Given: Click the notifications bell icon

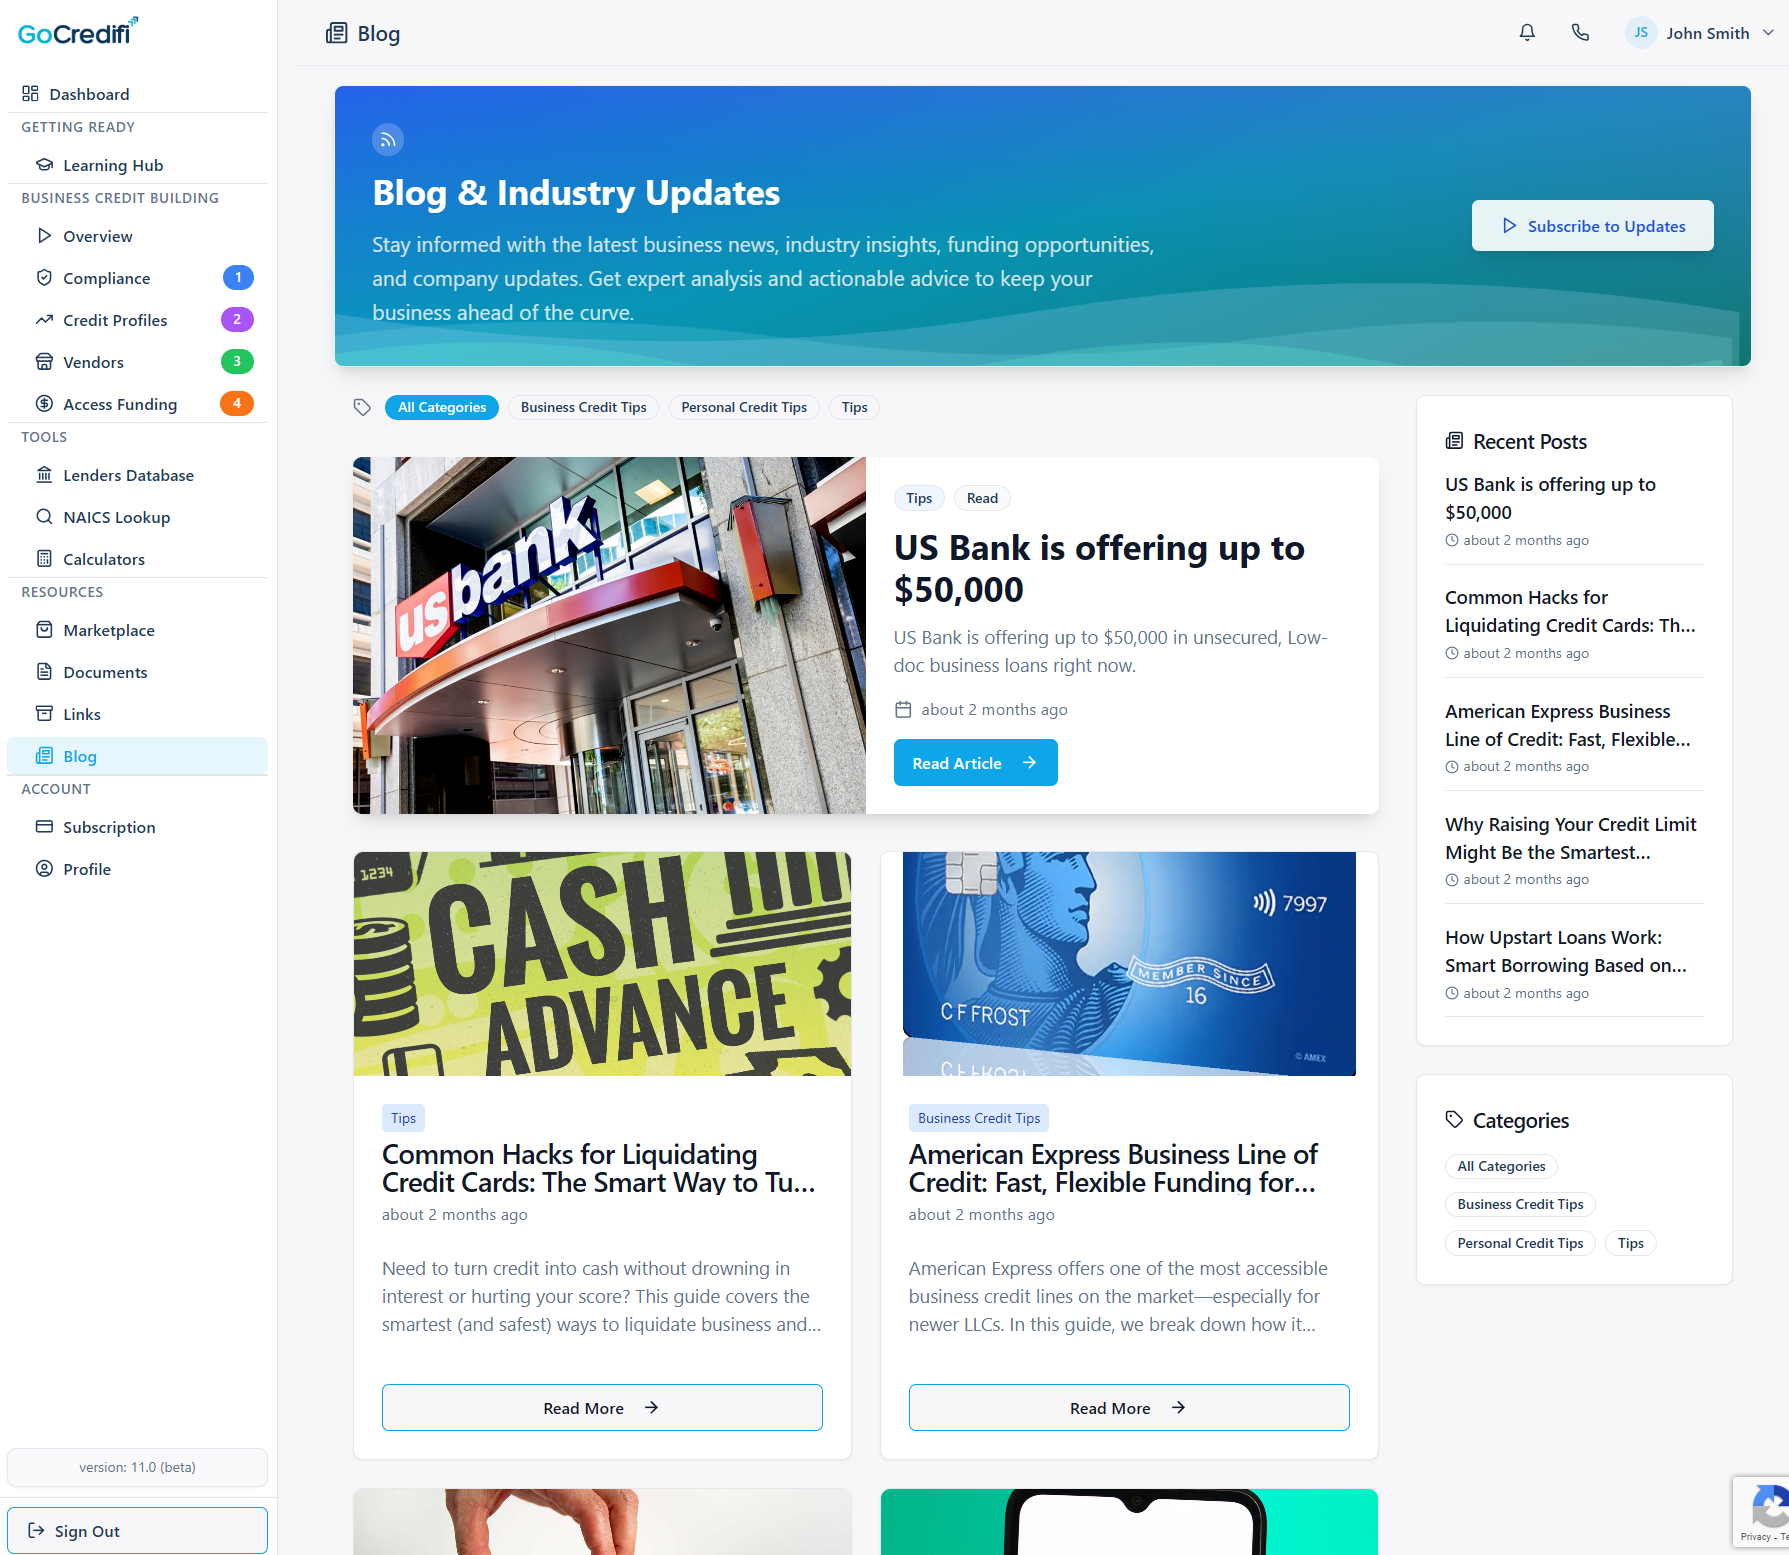Looking at the screenshot, I should point(1527,32).
